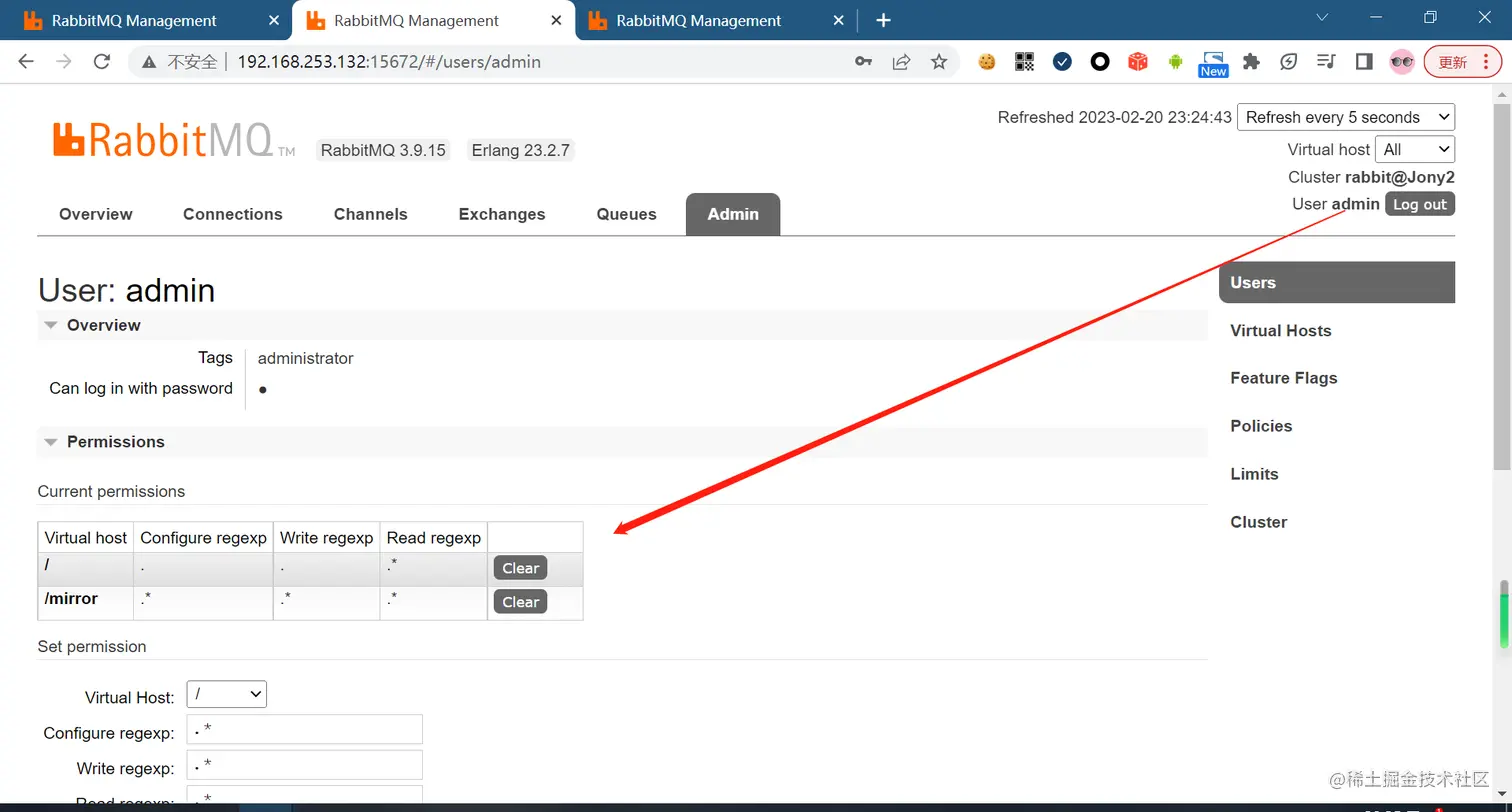The height and width of the screenshot is (812, 1512).
Task: Go to the Queues tab
Action: [627, 214]
